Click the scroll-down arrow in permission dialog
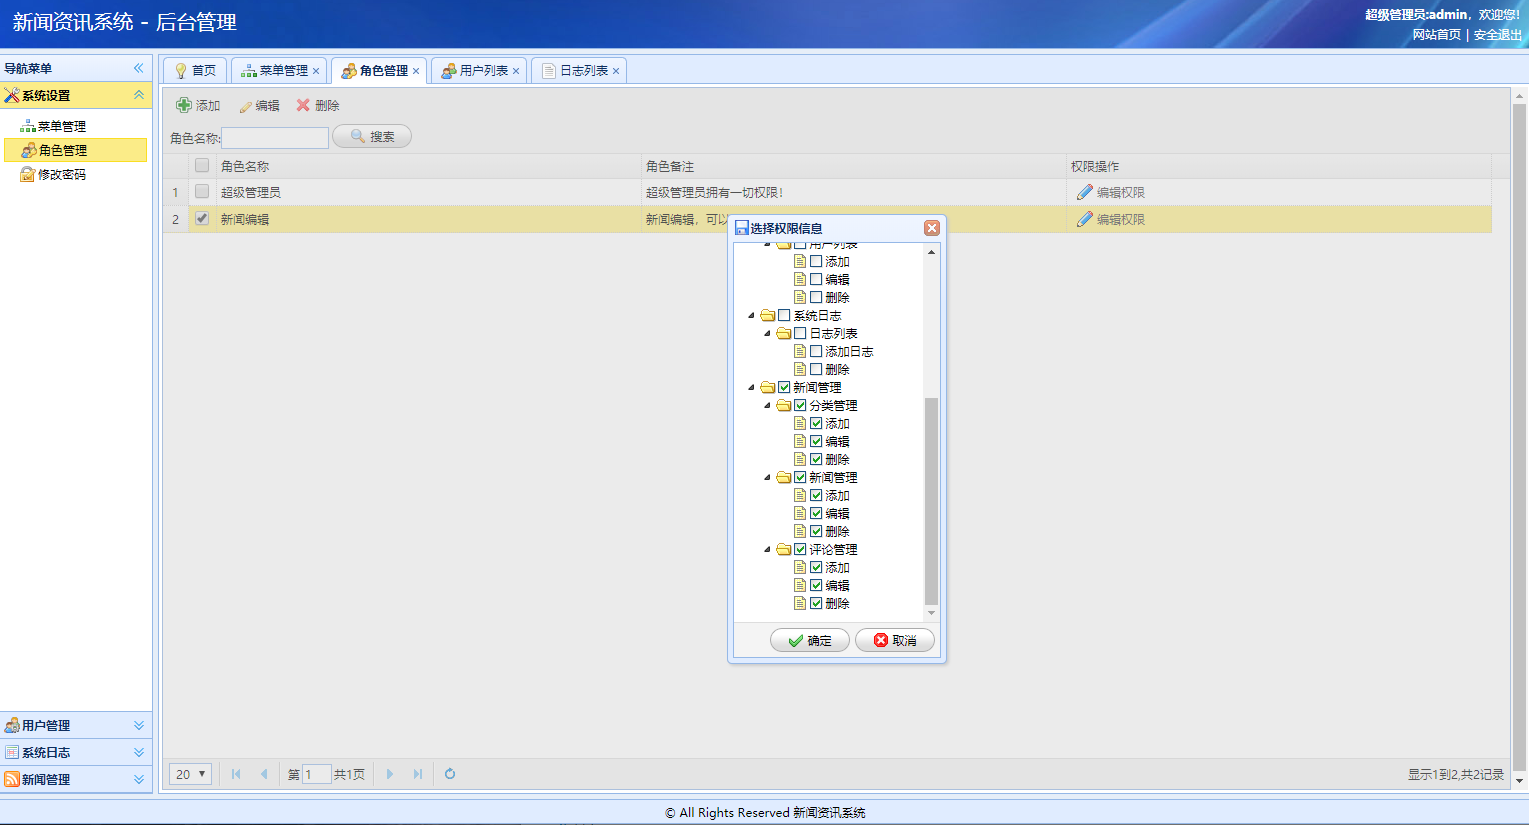This screenshot has width=1529, height=825. (x=931, y=613)
